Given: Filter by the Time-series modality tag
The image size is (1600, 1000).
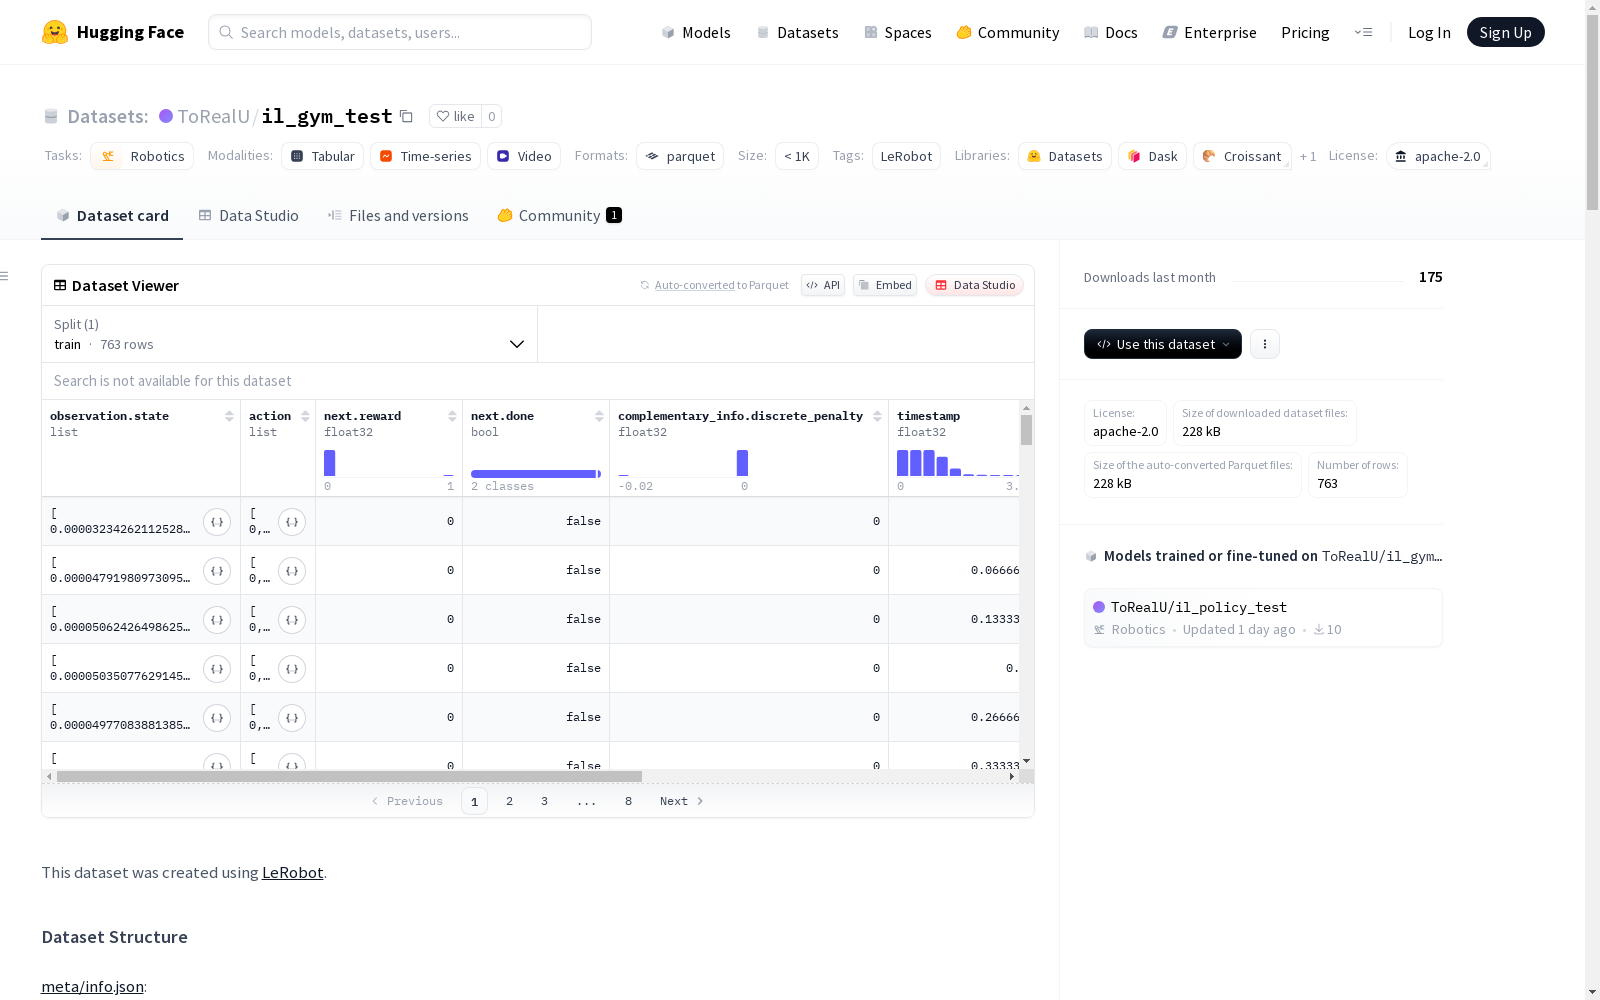Looking at the screenshot, I should tap(426, 156).
